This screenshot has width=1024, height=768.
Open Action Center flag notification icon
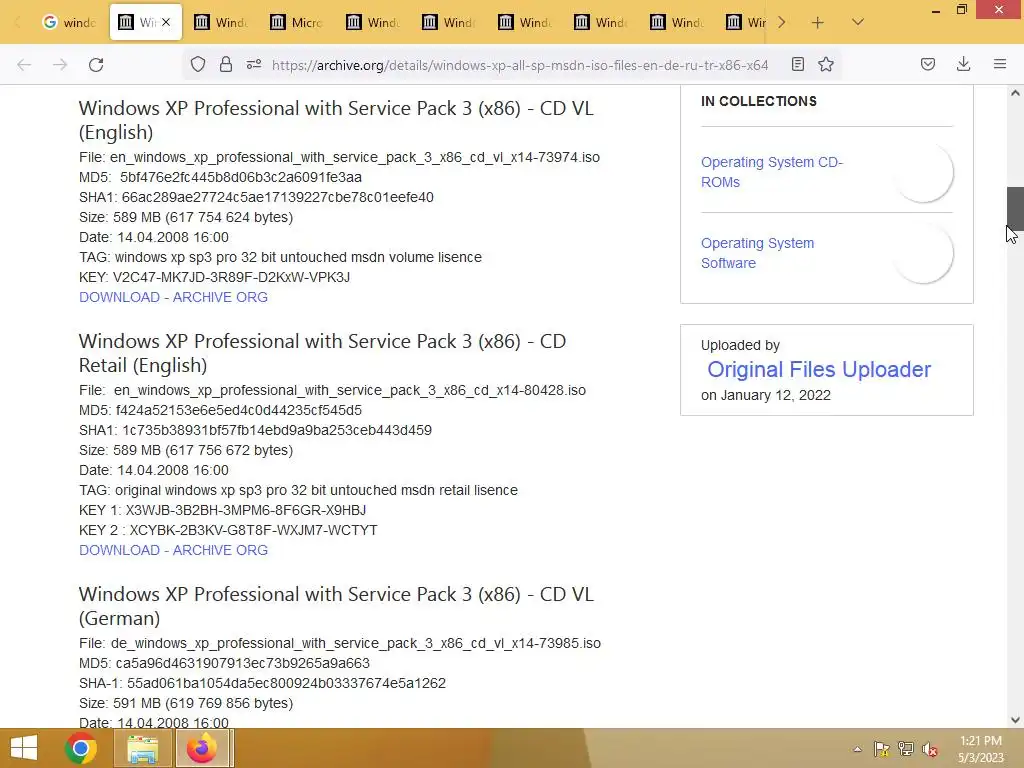pos(882,749)
